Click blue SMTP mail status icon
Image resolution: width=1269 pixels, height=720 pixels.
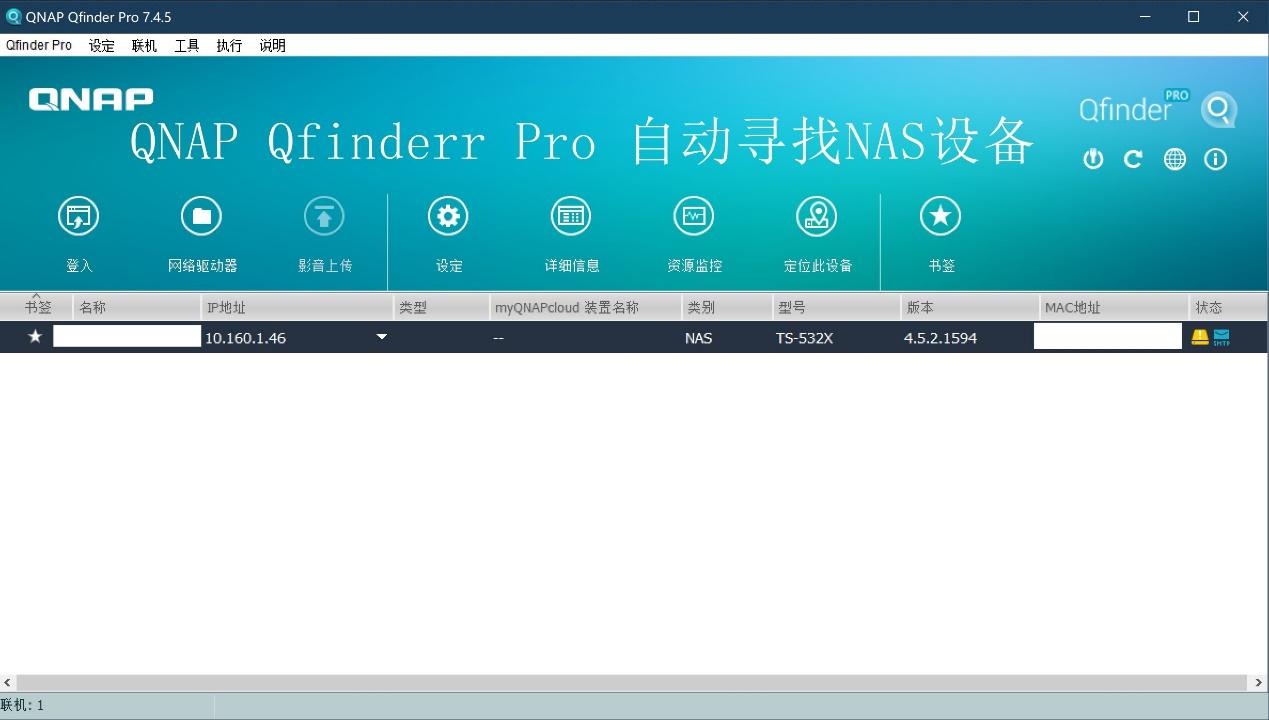[1221, 337]
